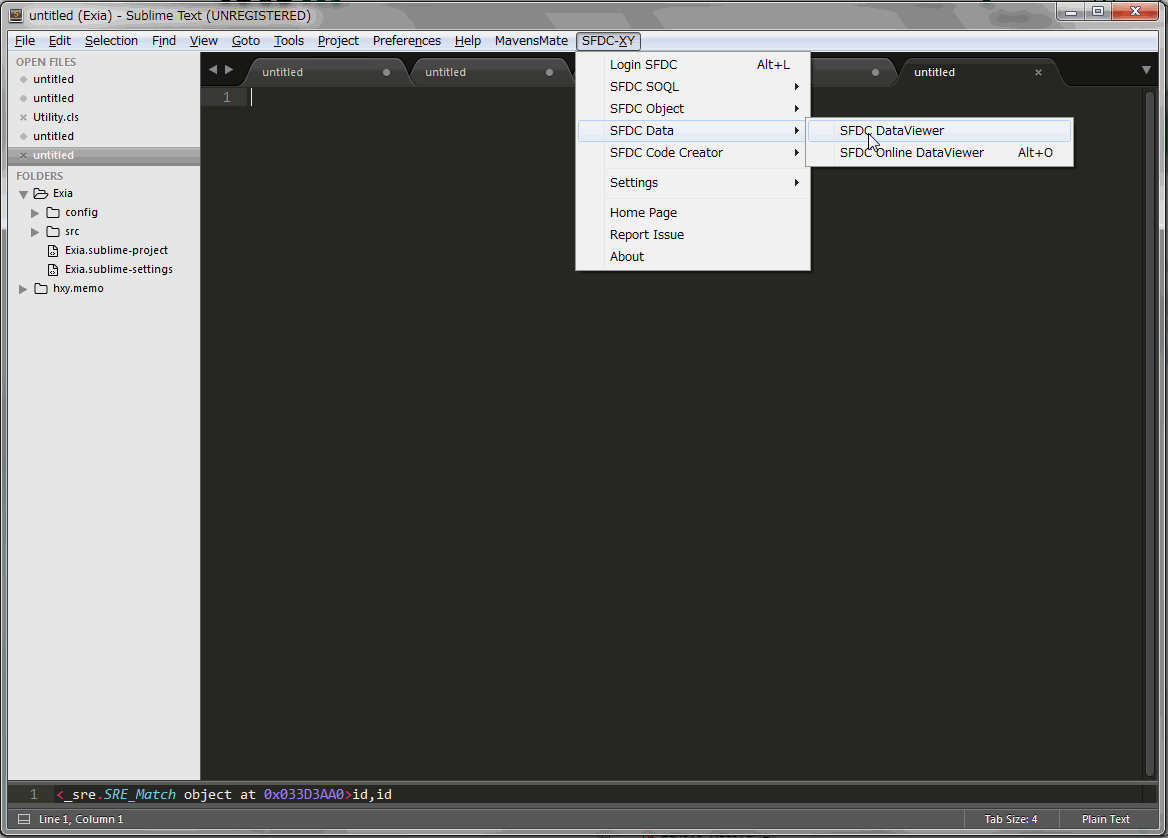Viewport: 1168px width, 838px height.
Task: Click unsaved dot on first untitled tab
Action: [x=386, y=72]
